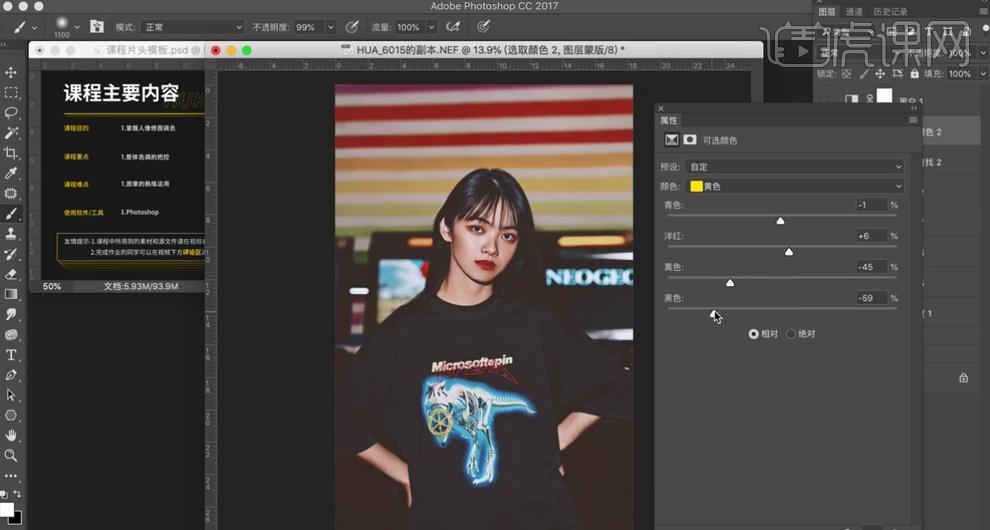Viewport: 990px width, 530px height.
Task: Open the 颜色 dropdown showing 黄色
Action: [x=795, y=186]
